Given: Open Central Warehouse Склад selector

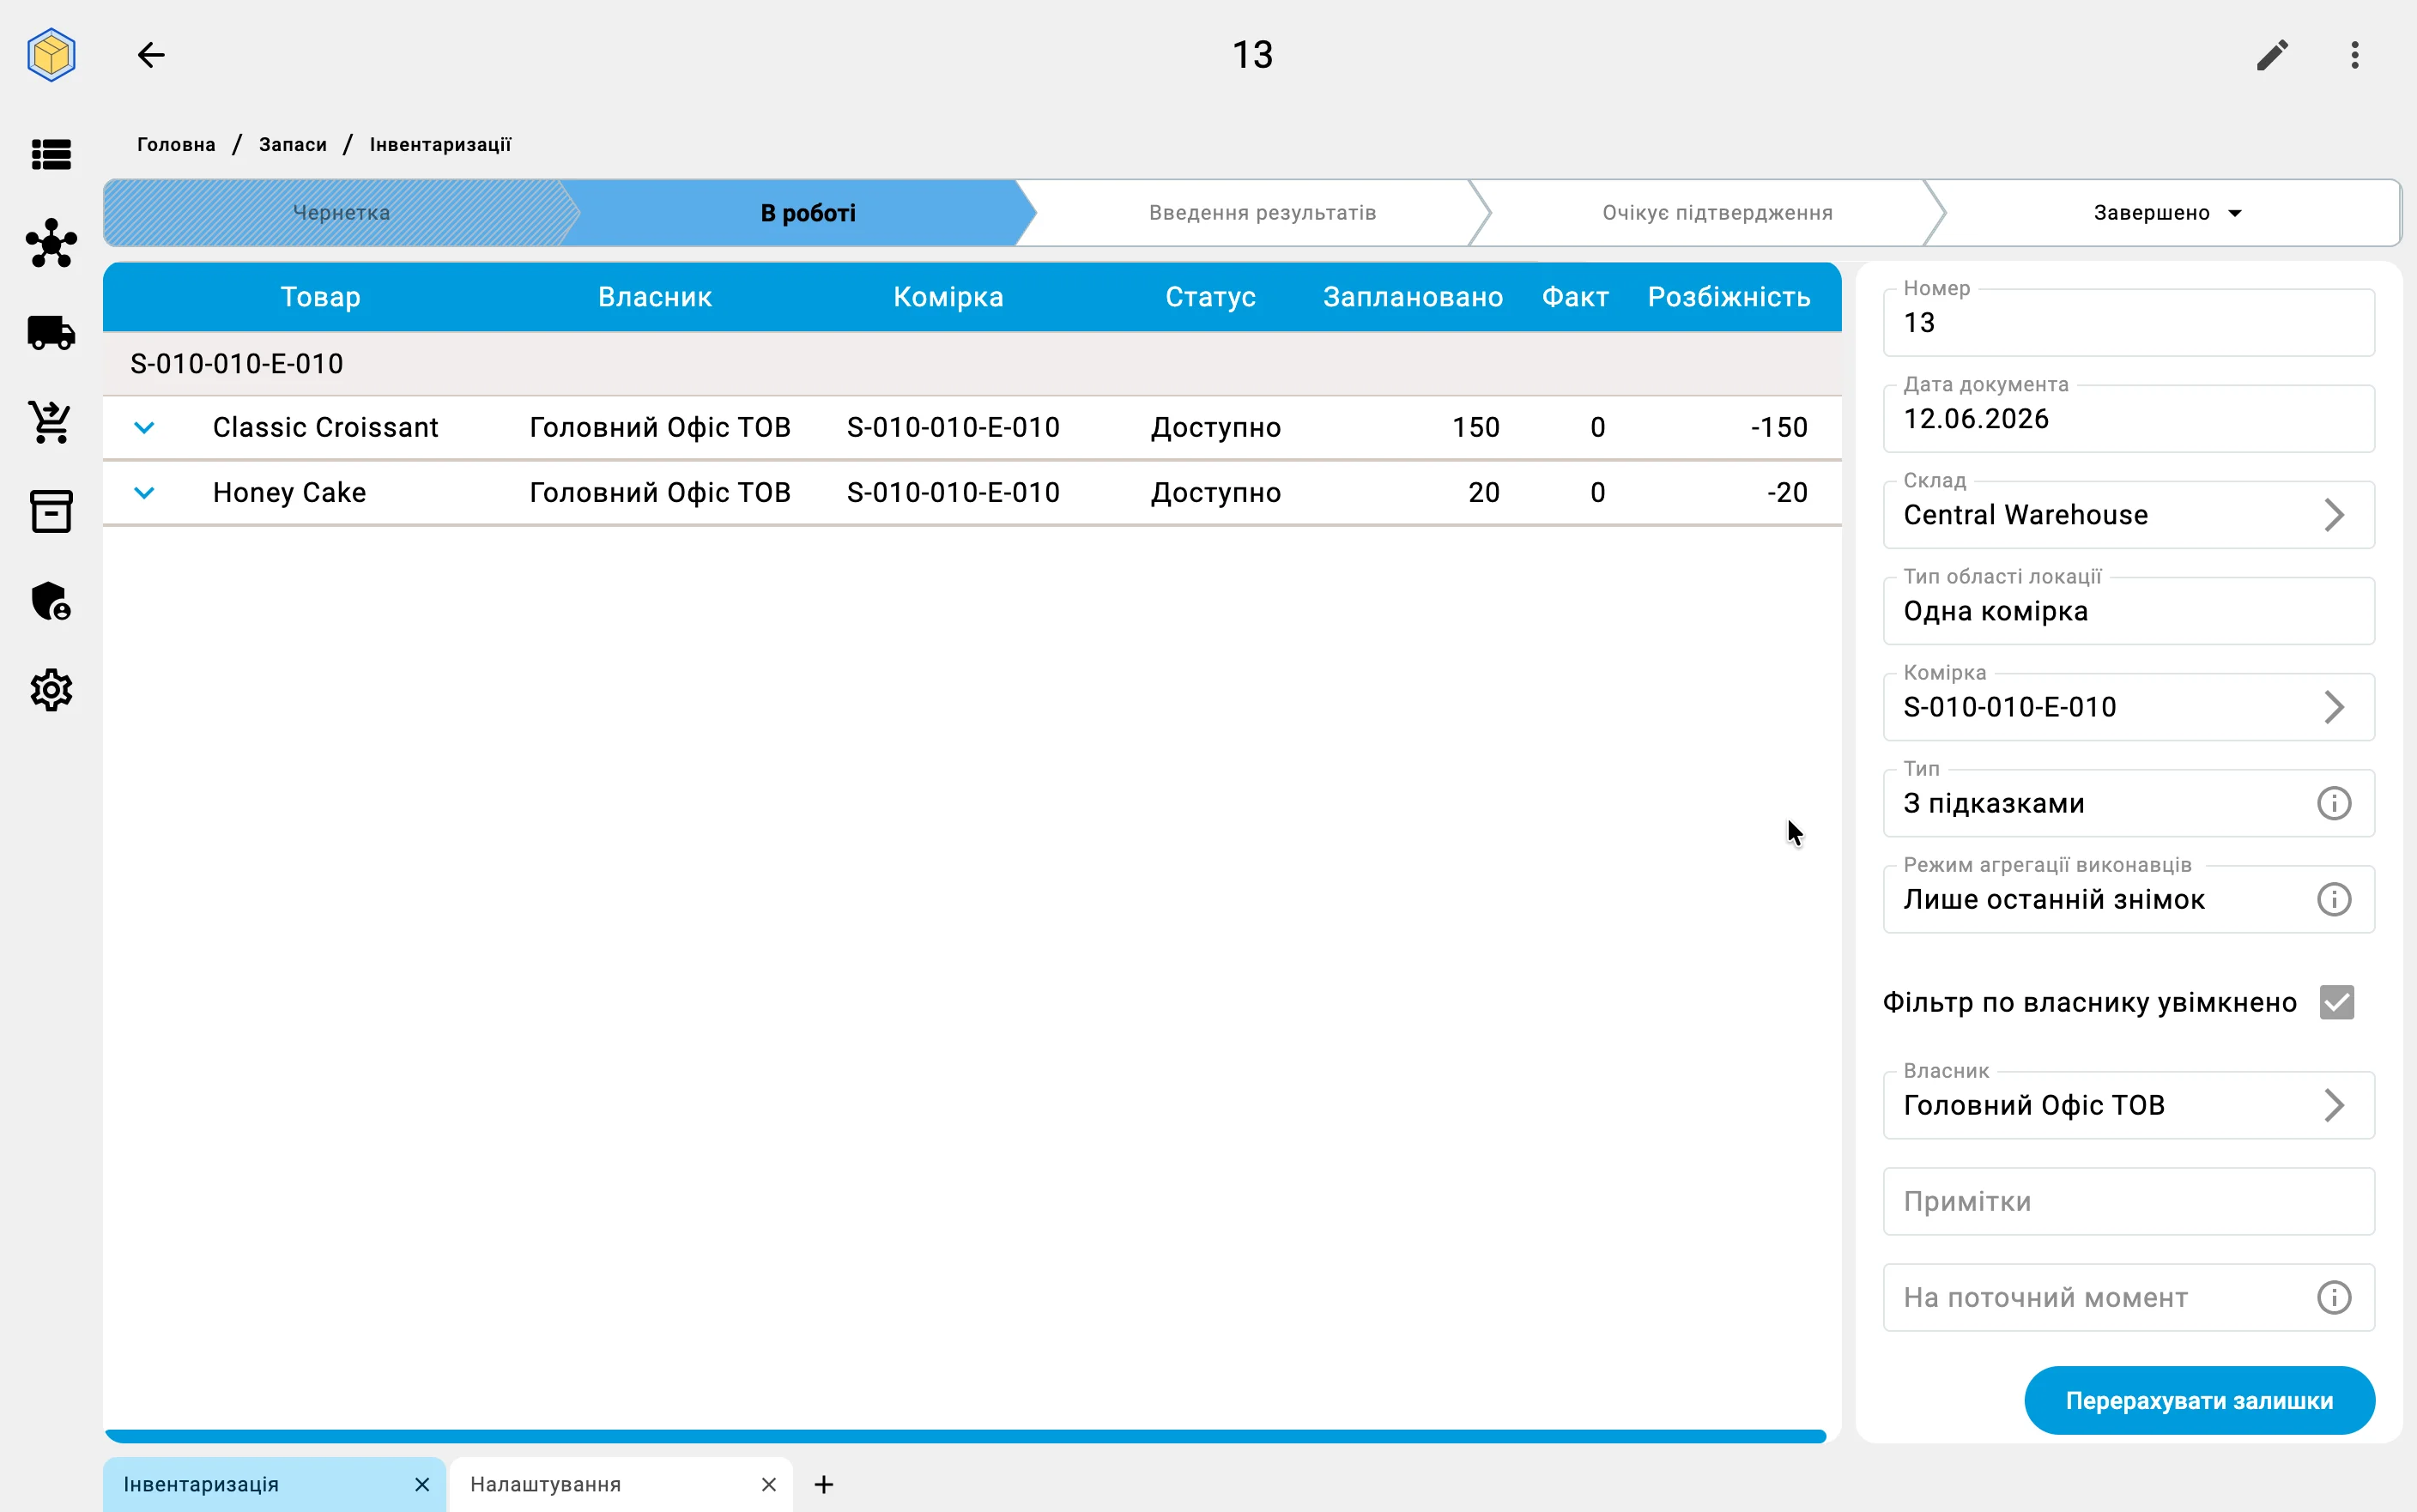Looking at the screenshot, I should tap(2128, 515).
